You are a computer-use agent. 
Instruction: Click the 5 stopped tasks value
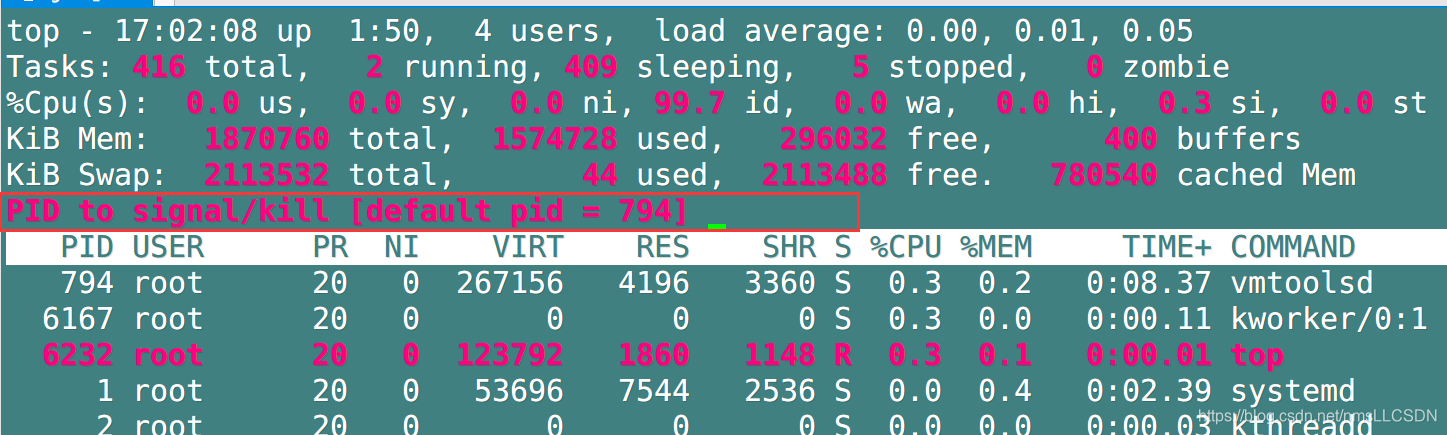(x=861, y=67)
